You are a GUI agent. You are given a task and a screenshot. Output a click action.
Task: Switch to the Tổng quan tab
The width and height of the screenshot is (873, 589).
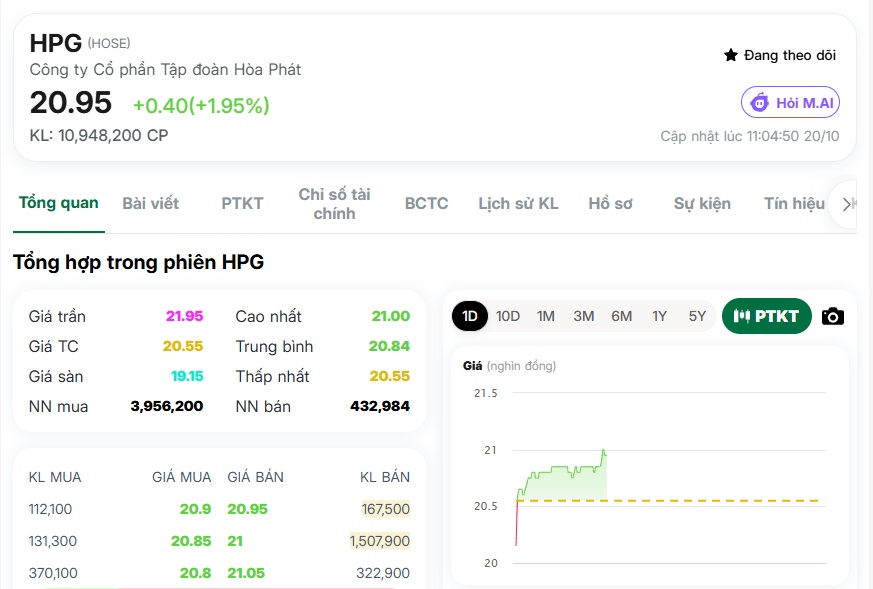tap(58, 203)
